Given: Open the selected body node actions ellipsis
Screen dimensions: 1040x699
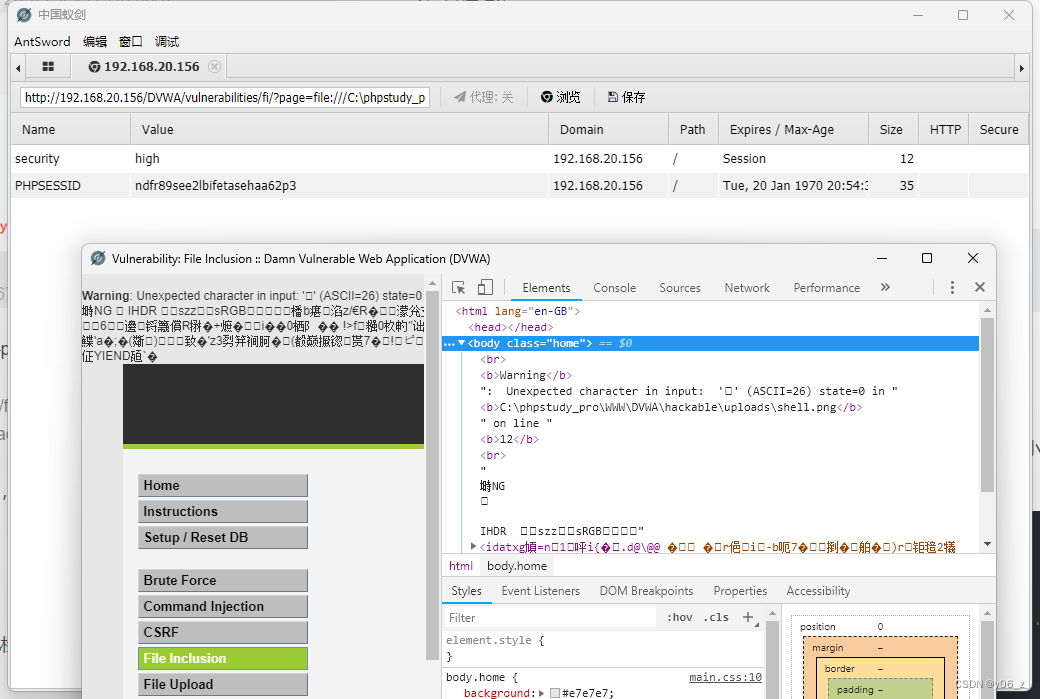Looking at the screenshot, I should pos(449,344).
